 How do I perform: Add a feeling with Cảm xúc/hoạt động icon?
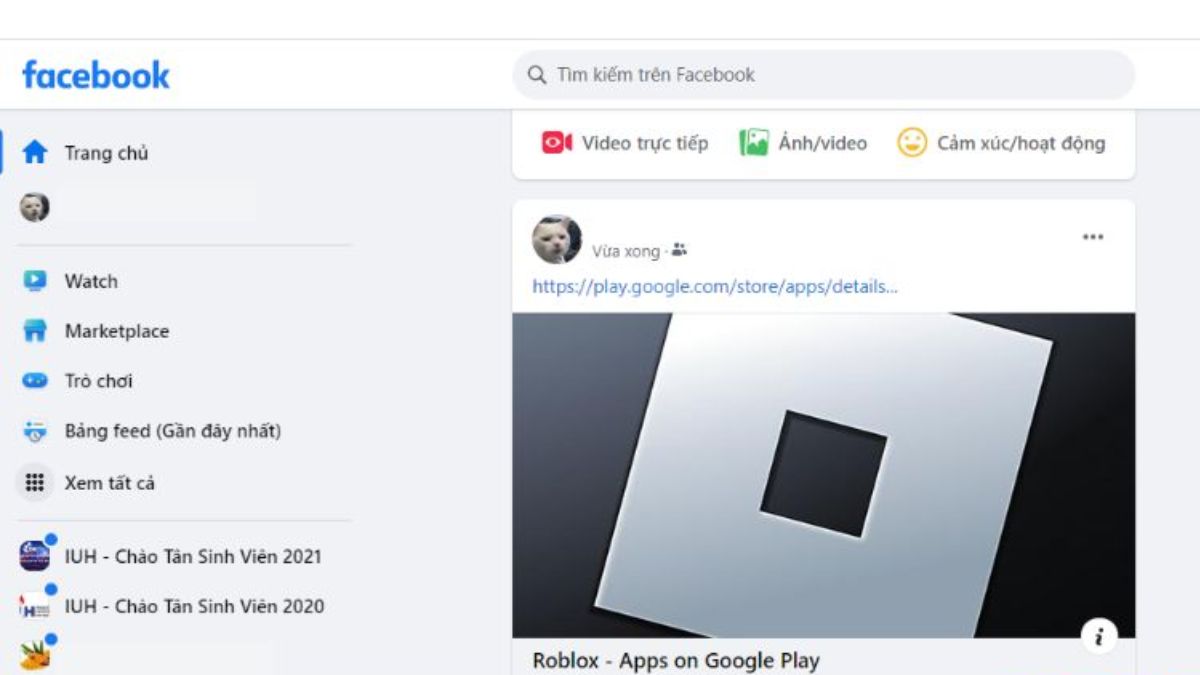click(x=911, y=143)
